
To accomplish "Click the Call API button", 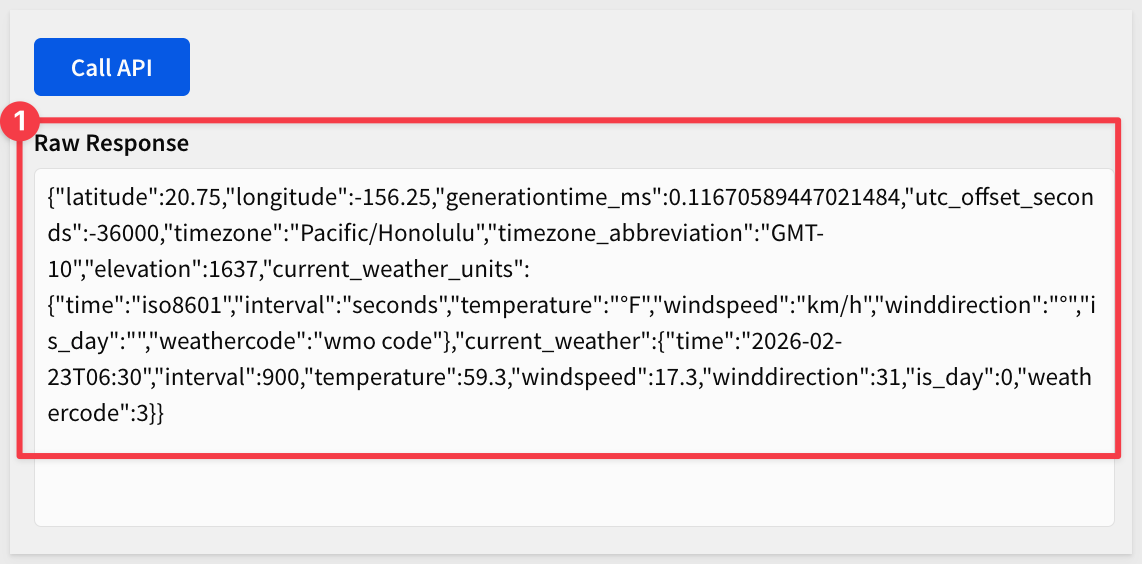I will 112,67.
